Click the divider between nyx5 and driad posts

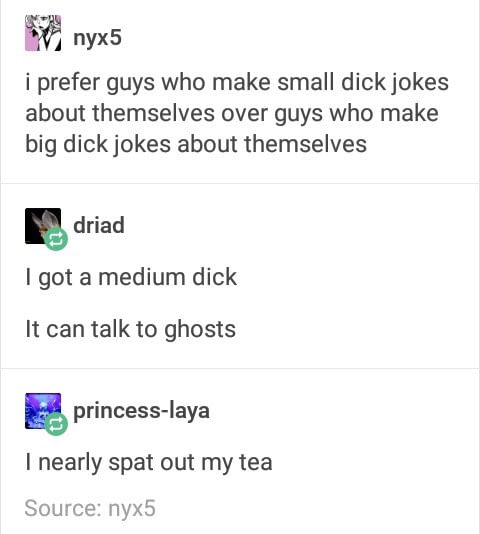click(x=240, y=183)
